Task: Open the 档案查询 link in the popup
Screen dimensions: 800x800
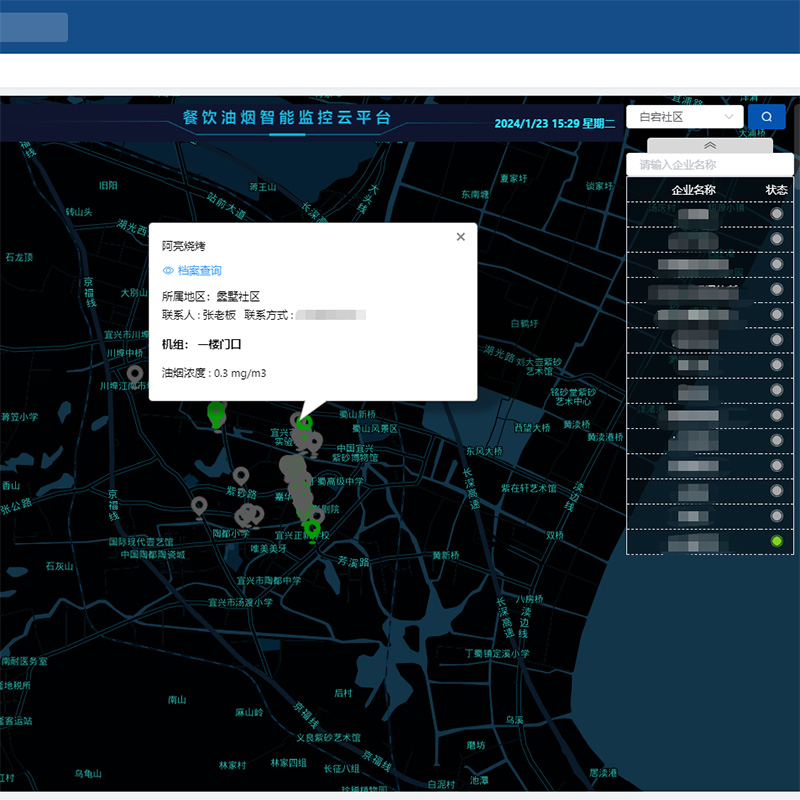Action: click(x=199, y=271)
